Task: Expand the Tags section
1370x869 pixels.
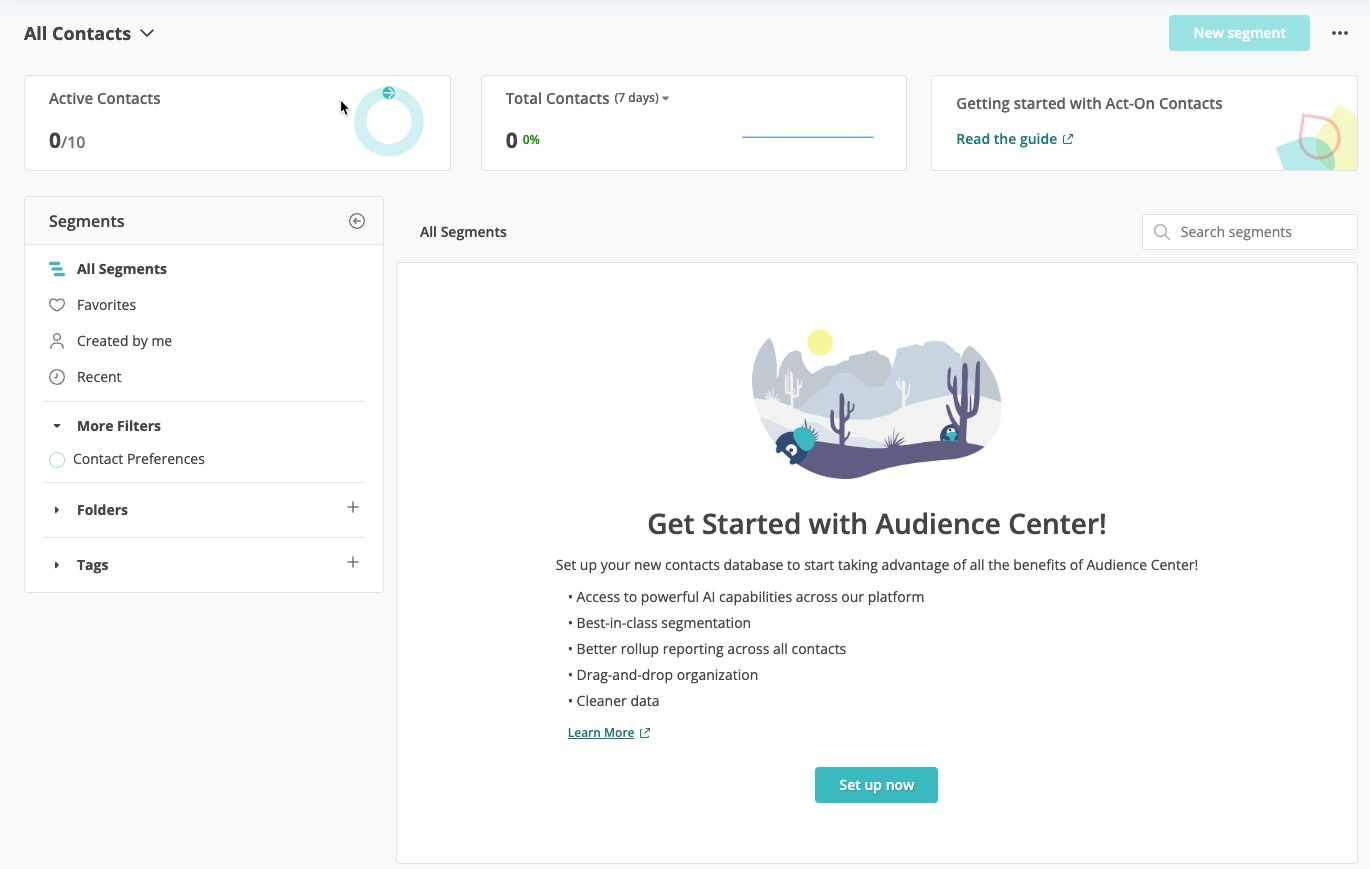Action: (x=57, y=565)
